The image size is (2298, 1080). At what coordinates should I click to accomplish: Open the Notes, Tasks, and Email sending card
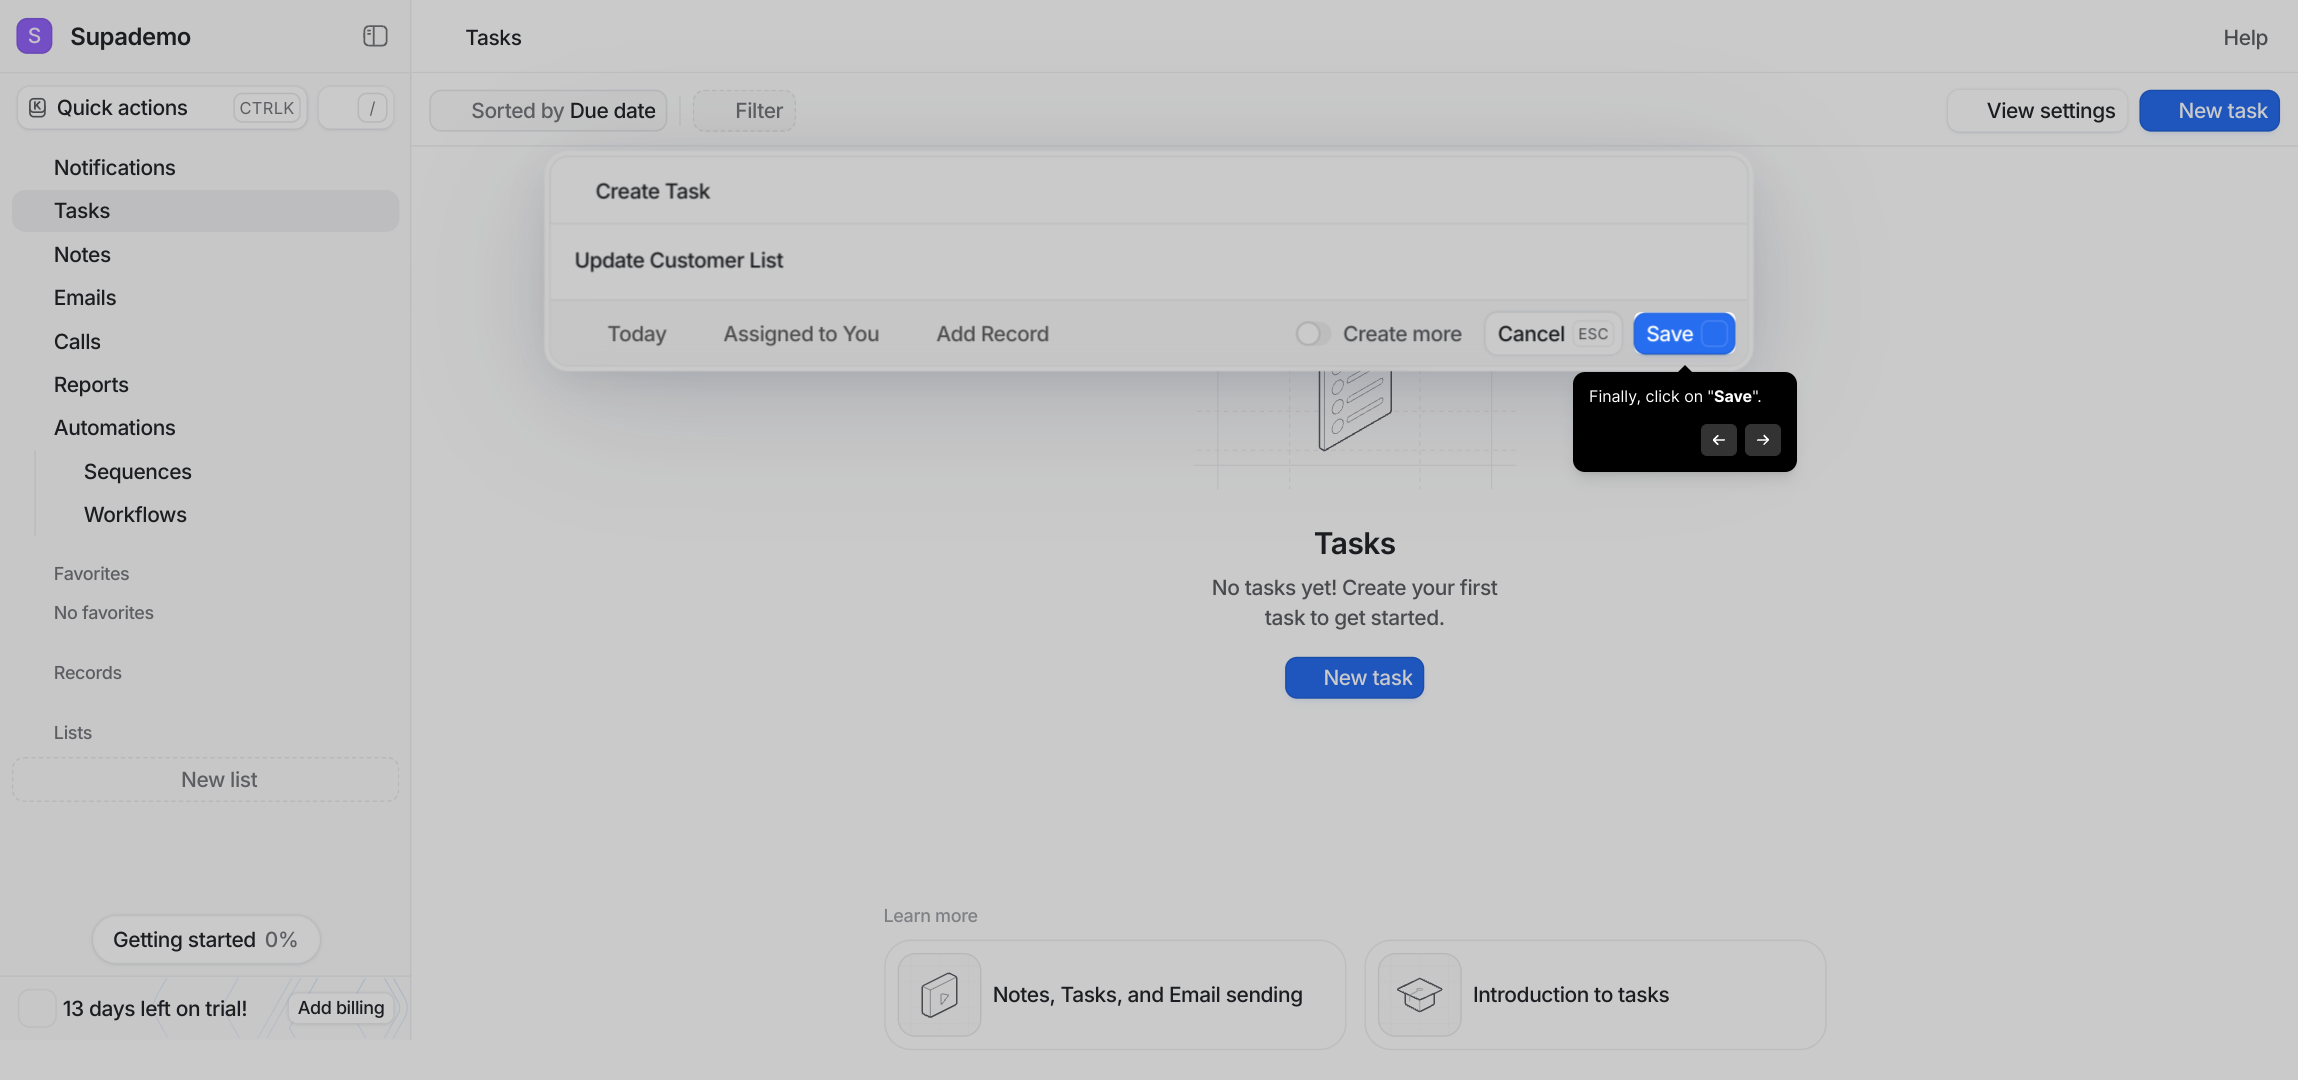pos(1114,995)
